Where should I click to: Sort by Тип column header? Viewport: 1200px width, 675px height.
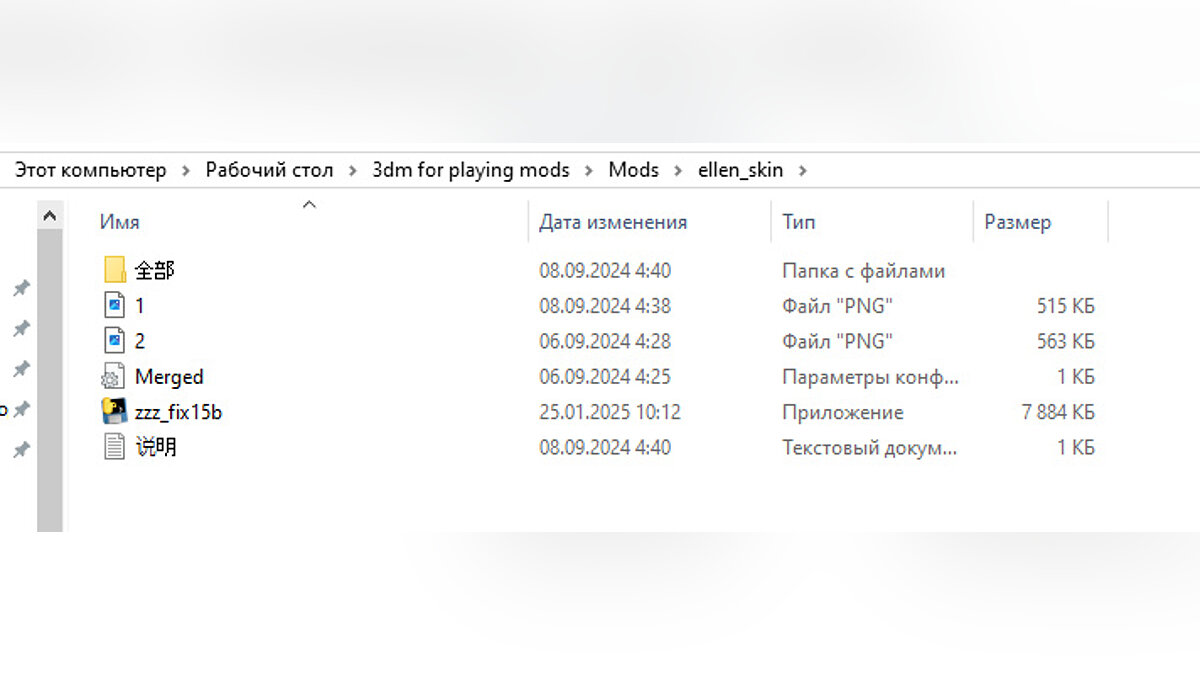click(798, 222)
